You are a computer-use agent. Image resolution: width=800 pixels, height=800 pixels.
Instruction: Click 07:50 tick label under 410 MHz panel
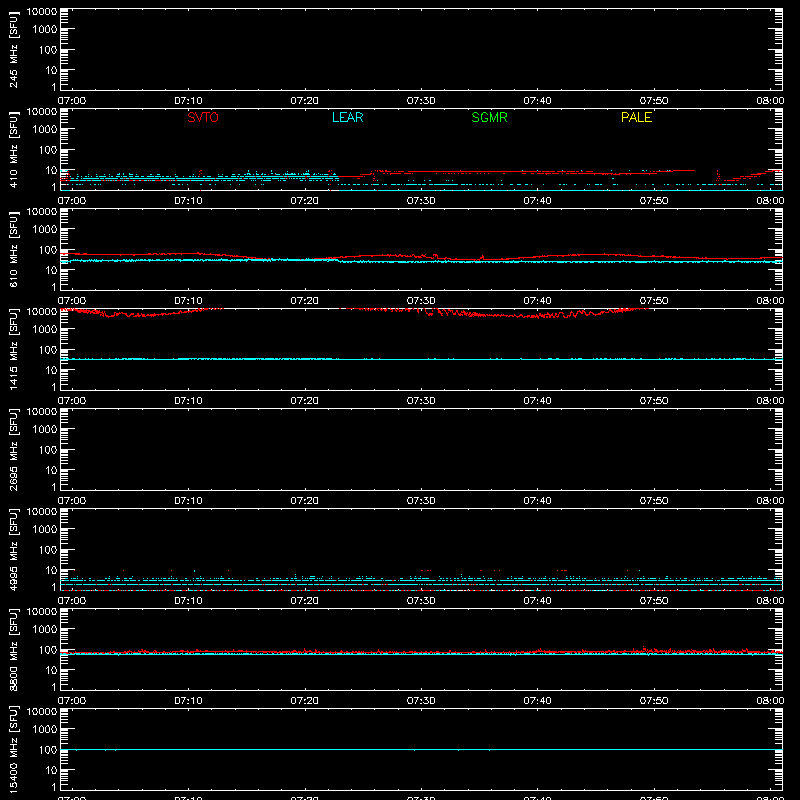pos(654,201)
